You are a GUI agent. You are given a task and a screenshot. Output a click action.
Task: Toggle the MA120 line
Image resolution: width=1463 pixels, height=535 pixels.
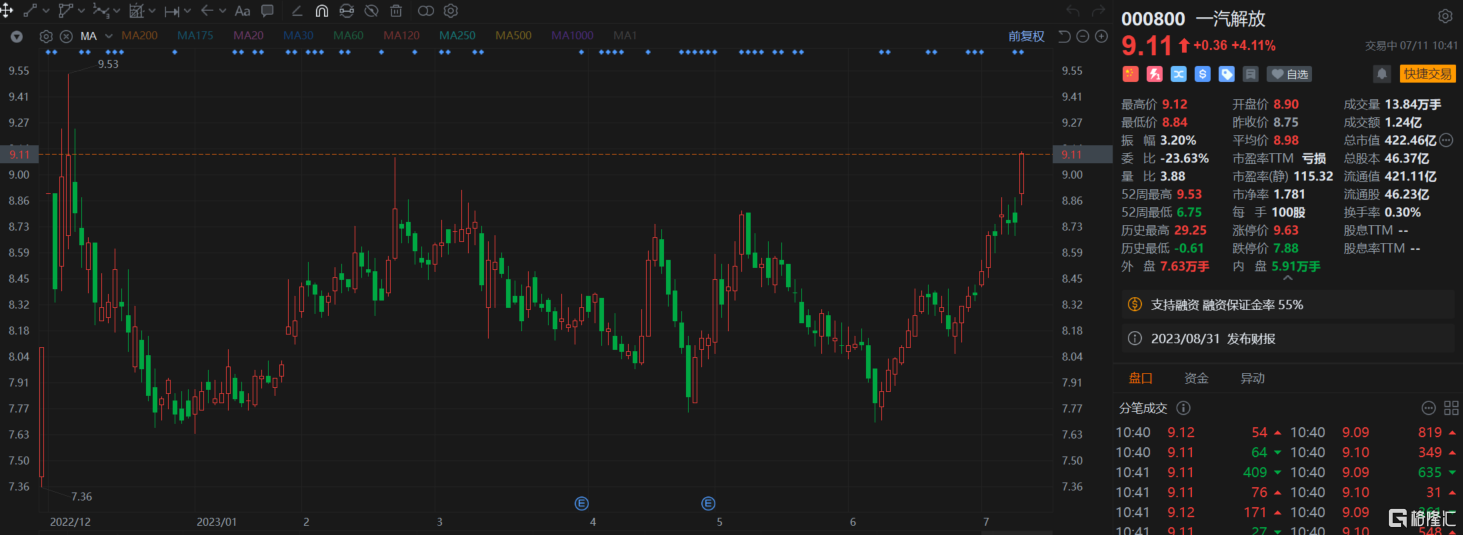tap(401, 36)
